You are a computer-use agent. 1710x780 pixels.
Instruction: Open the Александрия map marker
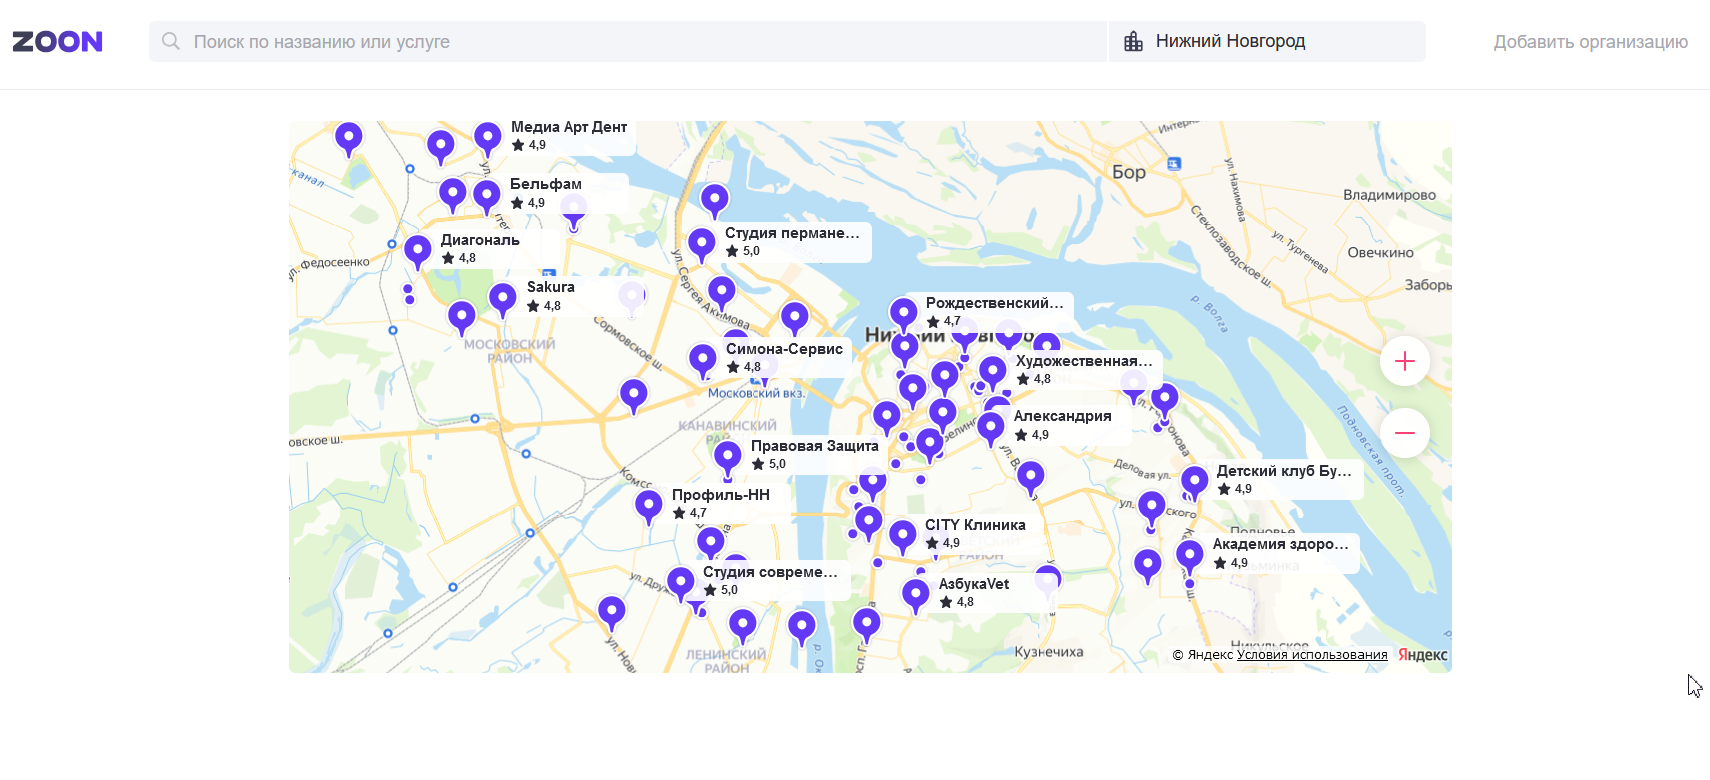click(x=991, y=428)
